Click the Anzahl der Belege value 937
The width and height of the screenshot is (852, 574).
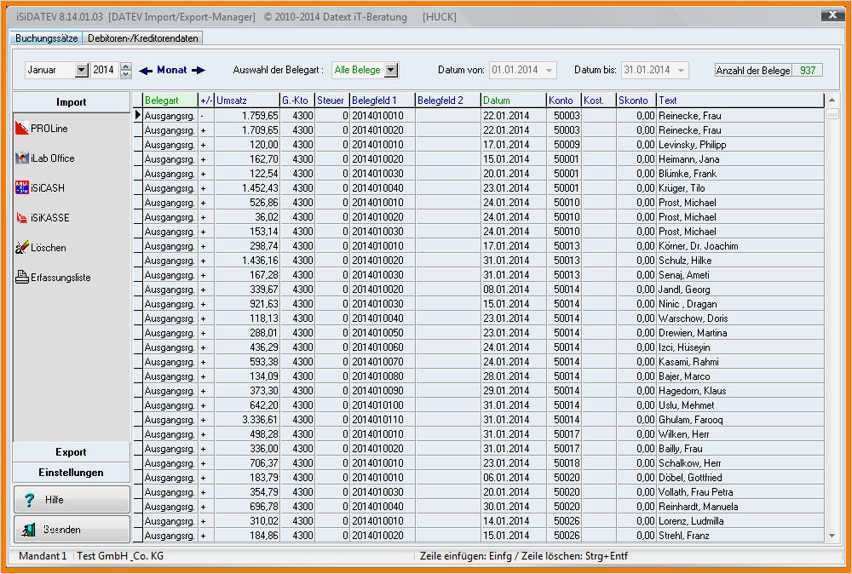pos(807,70)
